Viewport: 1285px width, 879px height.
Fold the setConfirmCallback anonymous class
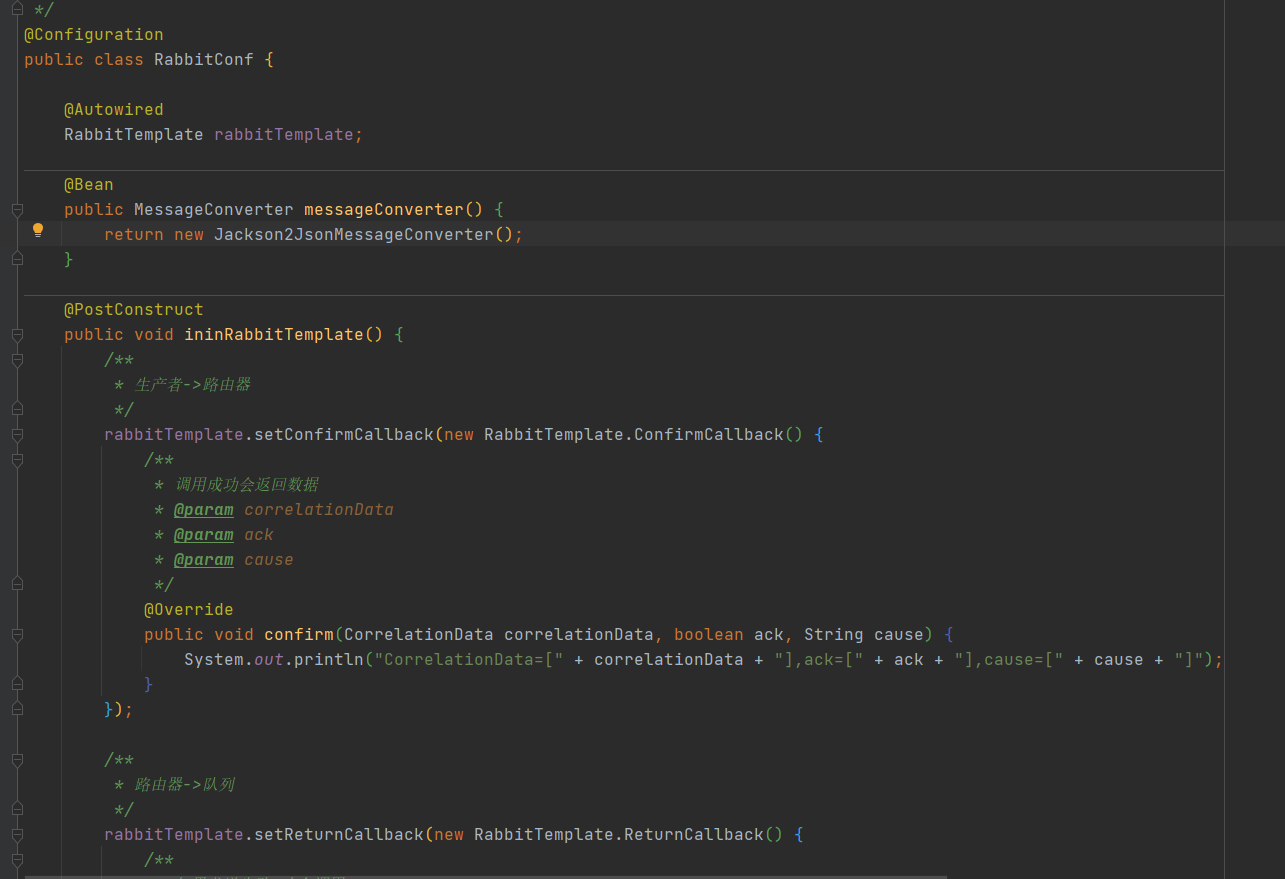(x=17, y=435)
